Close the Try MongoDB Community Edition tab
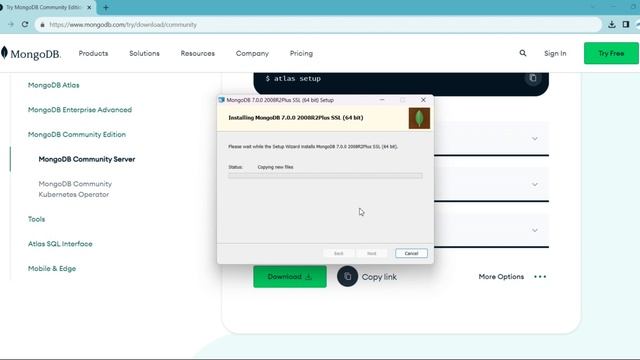640x360 pixels. [x=89, y=7]
